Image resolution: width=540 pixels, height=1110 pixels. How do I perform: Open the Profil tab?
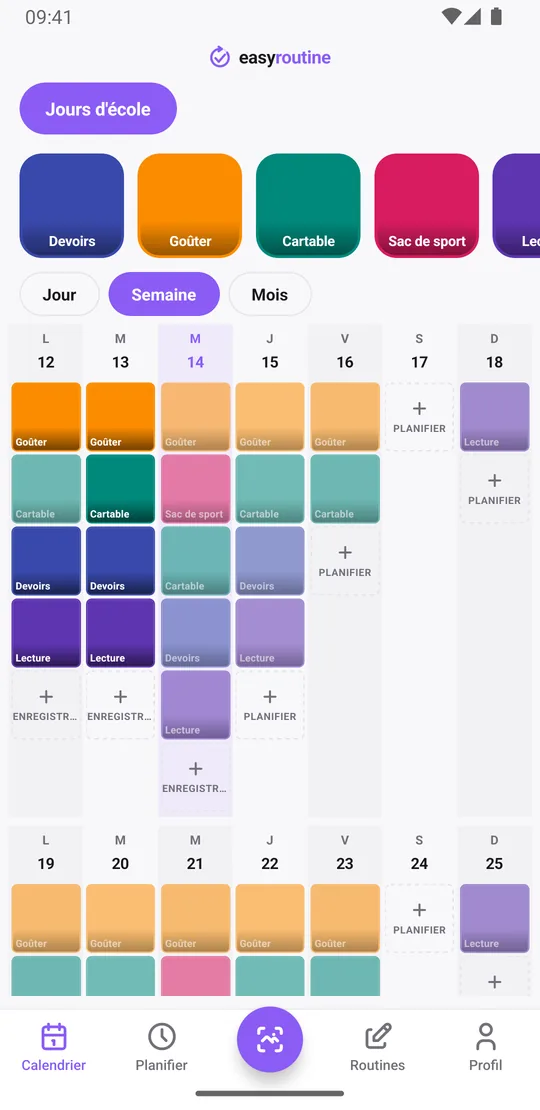point(486,1047)
